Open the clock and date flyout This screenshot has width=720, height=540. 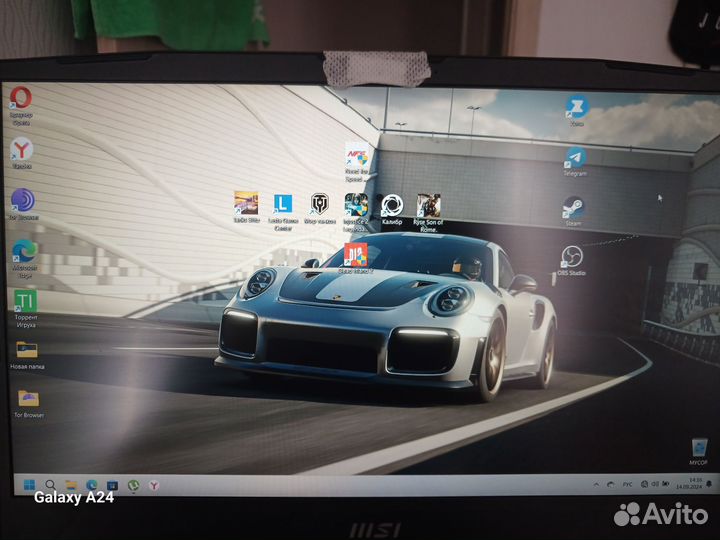point(689,484)
